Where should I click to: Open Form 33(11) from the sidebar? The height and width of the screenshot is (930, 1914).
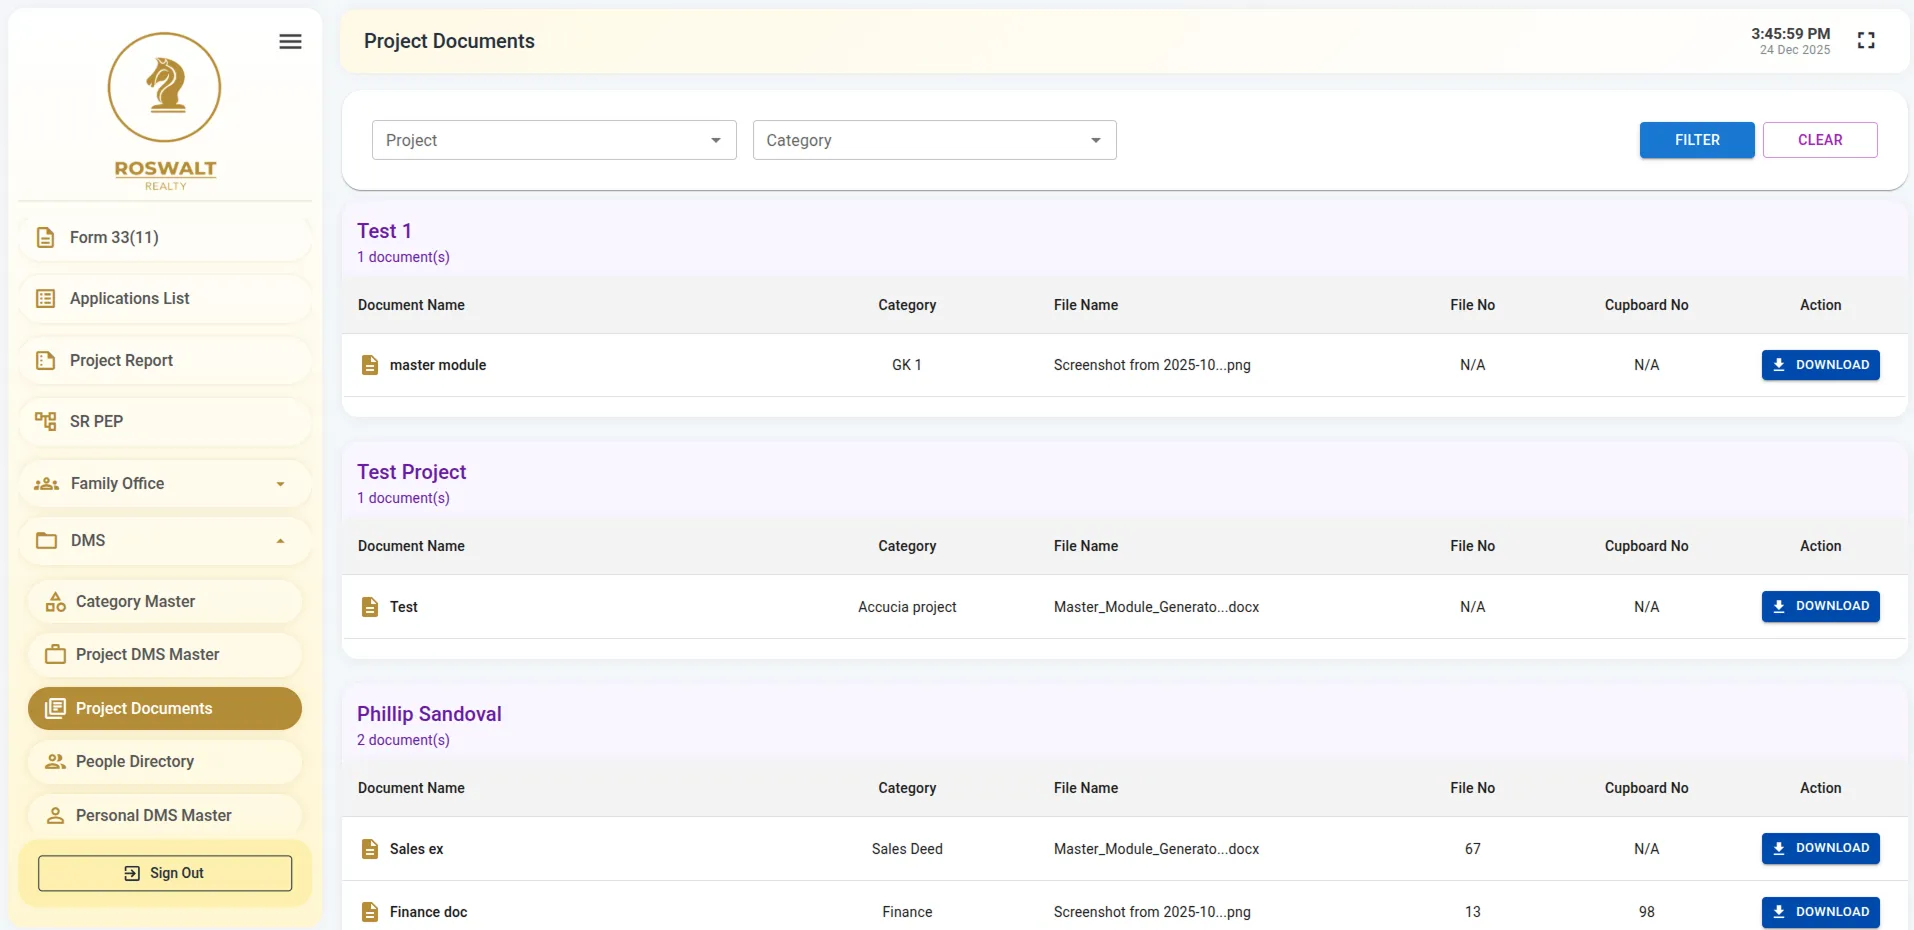pyautogui.click(x=114, y=237)
